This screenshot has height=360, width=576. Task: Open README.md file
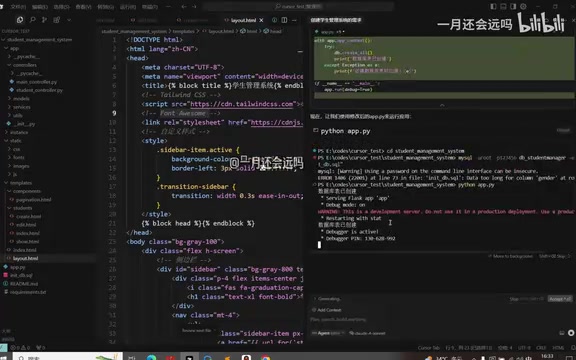(x=24, y=284)
